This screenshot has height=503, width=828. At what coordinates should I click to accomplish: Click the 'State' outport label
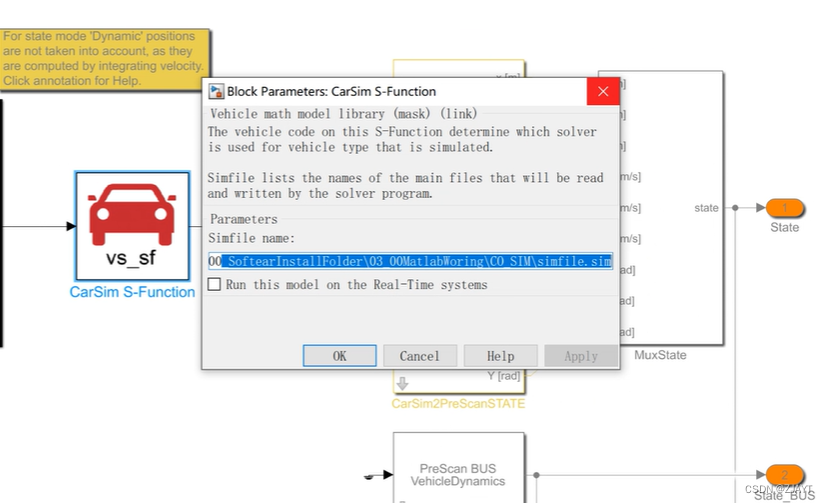pos(784,227)
